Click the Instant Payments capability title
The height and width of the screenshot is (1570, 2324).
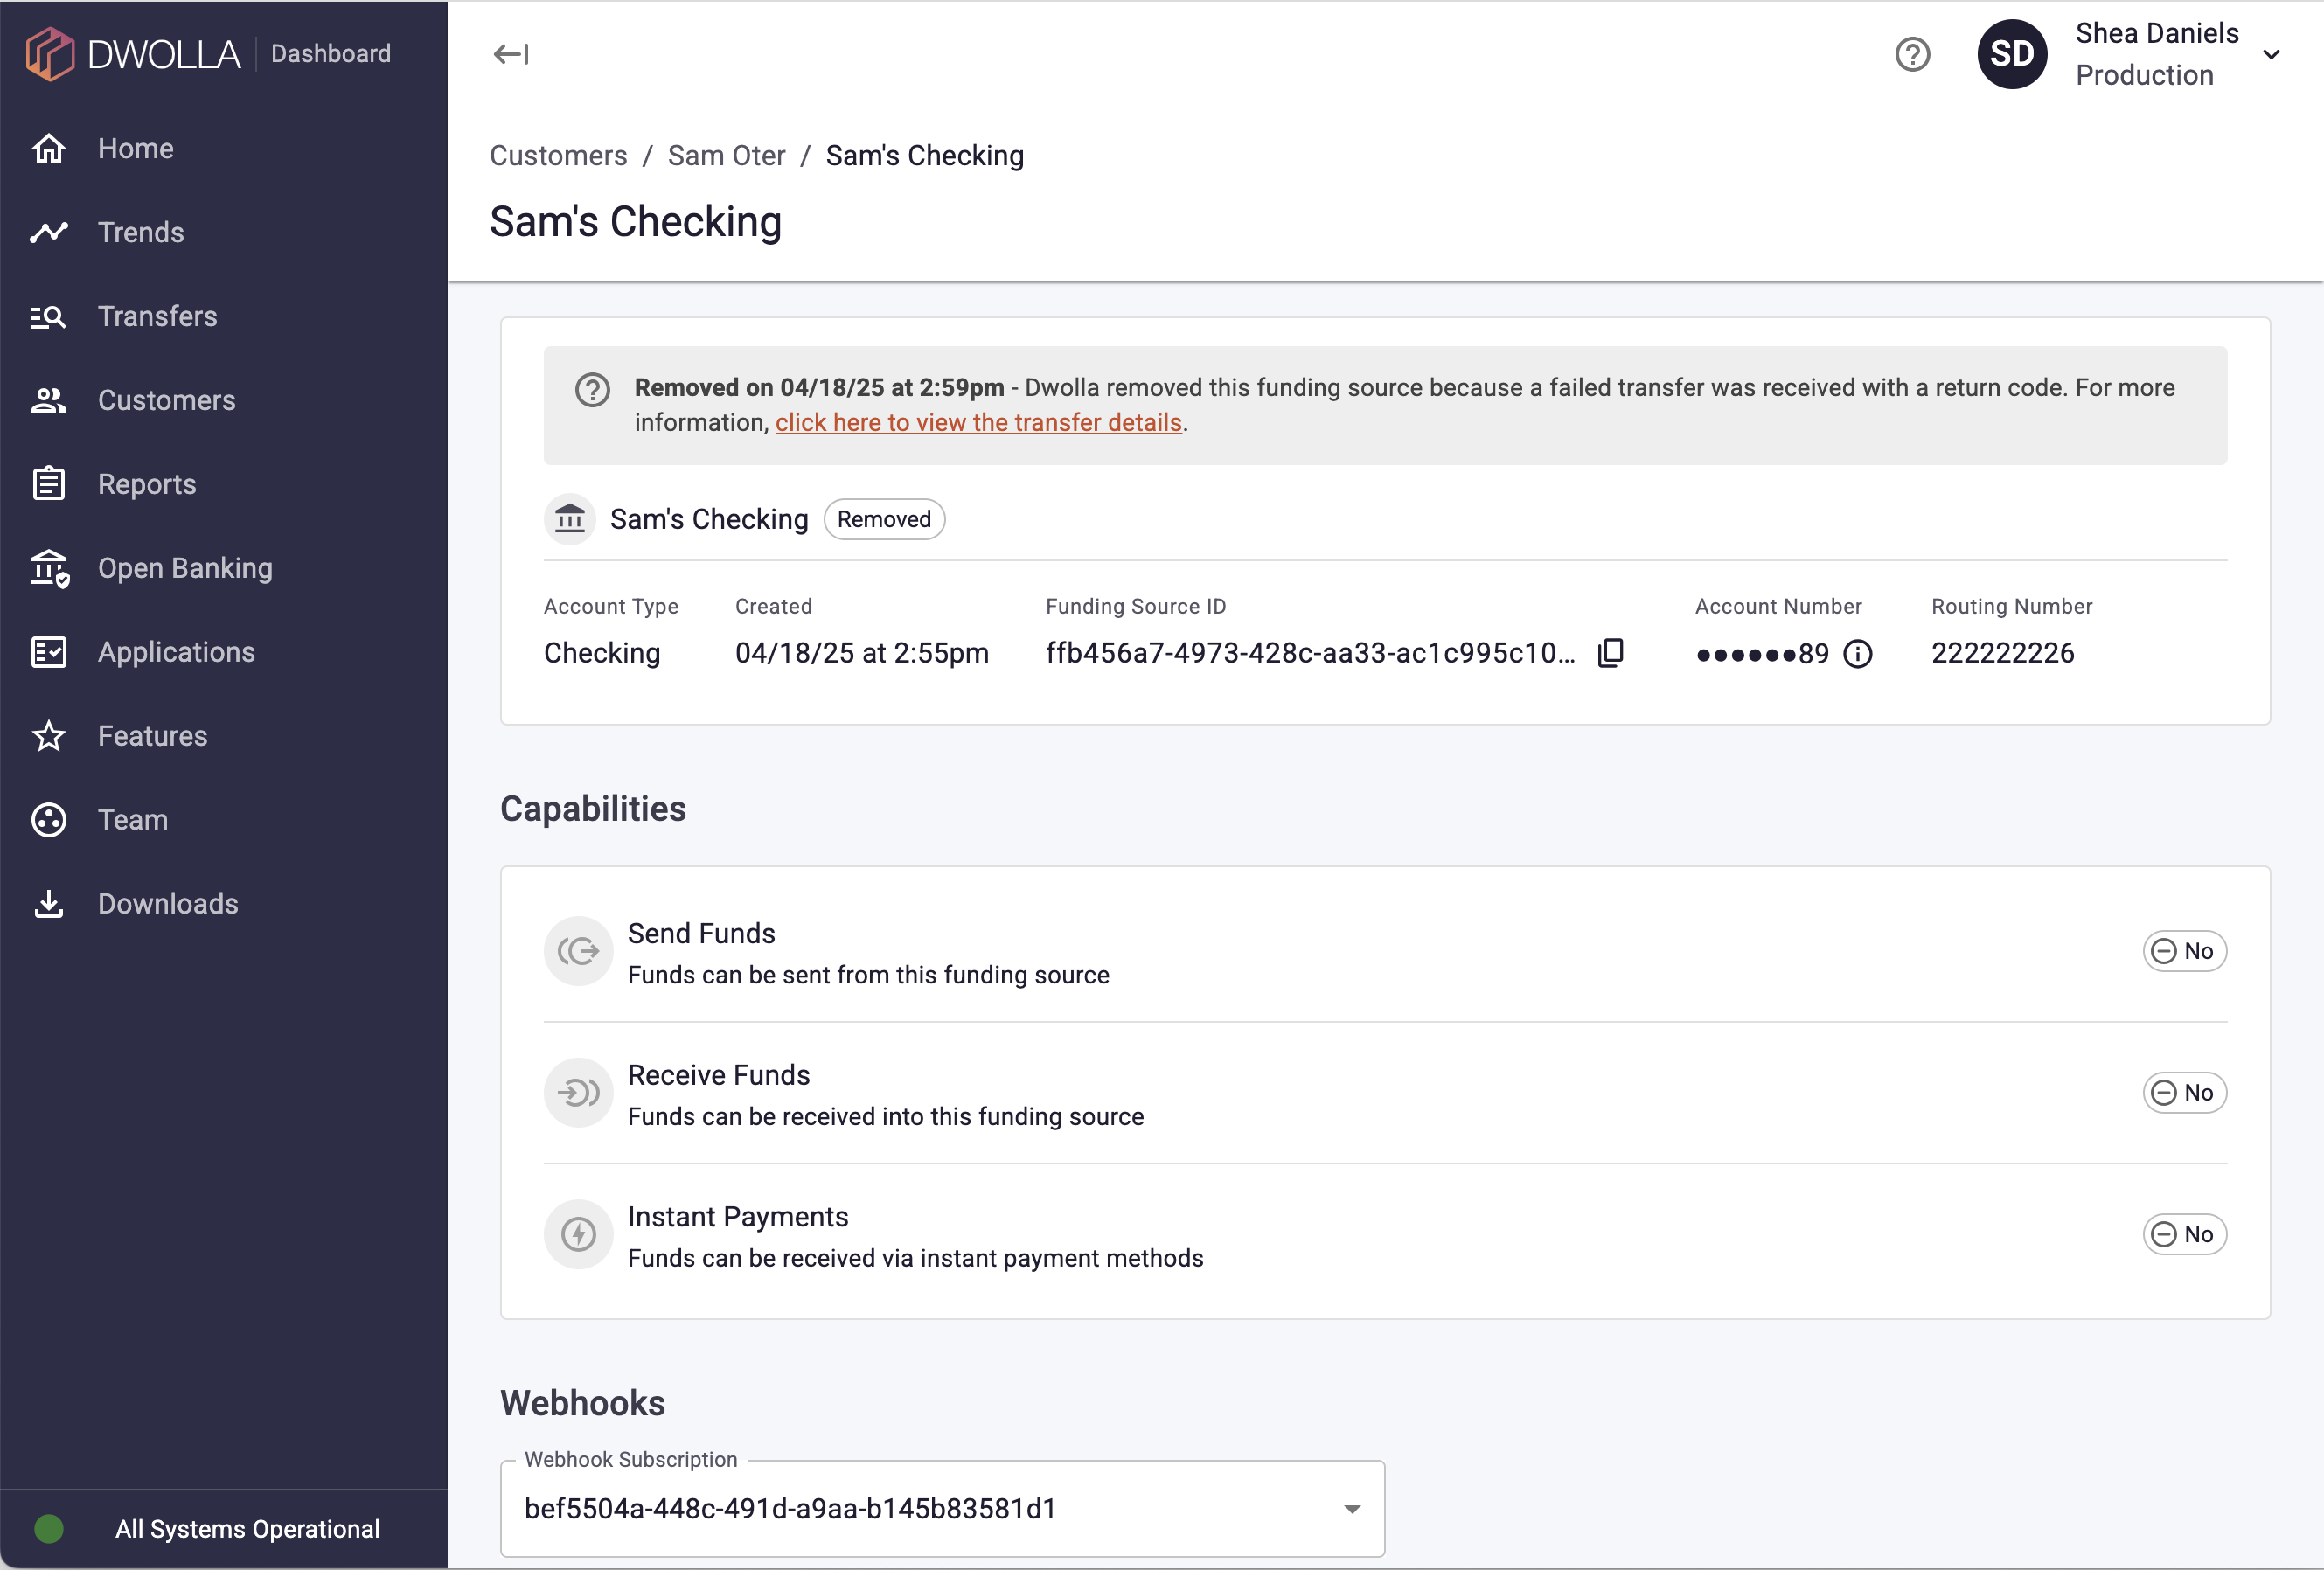[738, 1217]
